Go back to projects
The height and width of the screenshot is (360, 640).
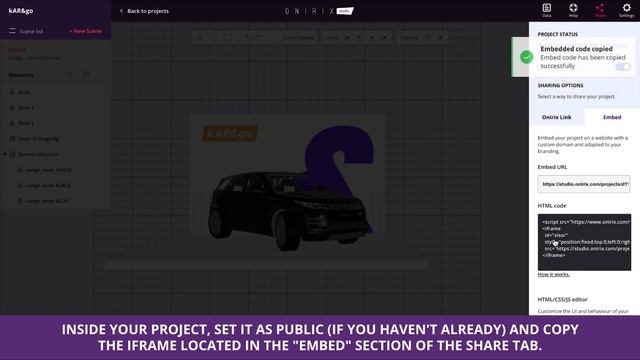tap(144, 11)
